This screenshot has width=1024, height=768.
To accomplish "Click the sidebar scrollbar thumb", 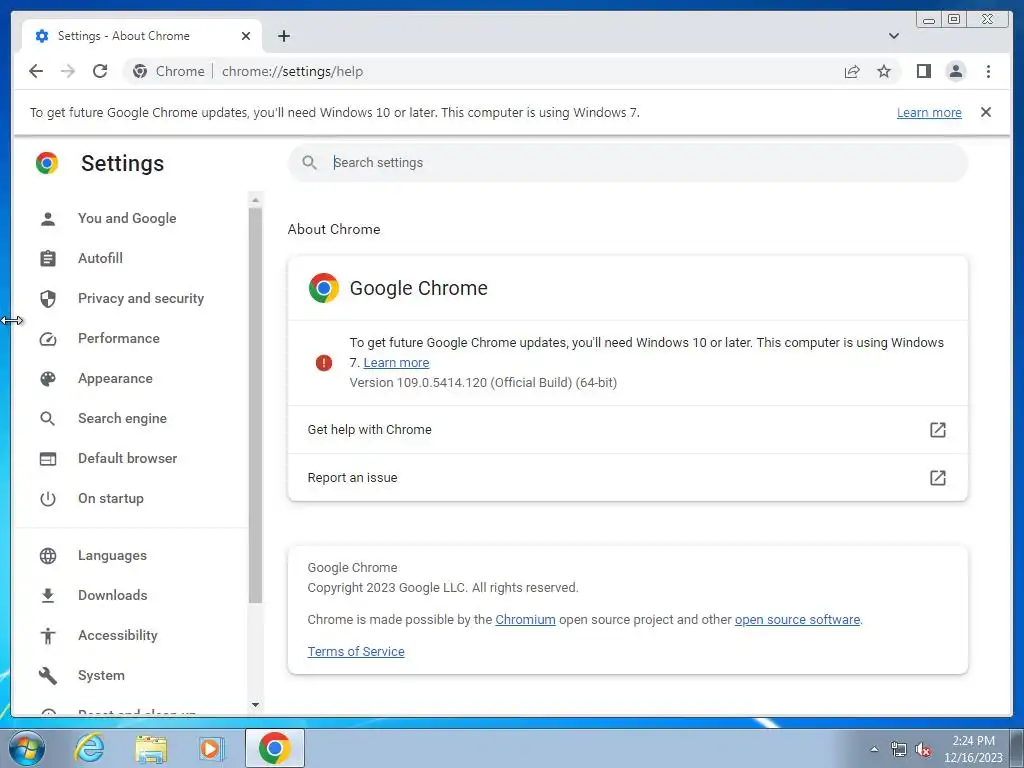I will 255,405.
